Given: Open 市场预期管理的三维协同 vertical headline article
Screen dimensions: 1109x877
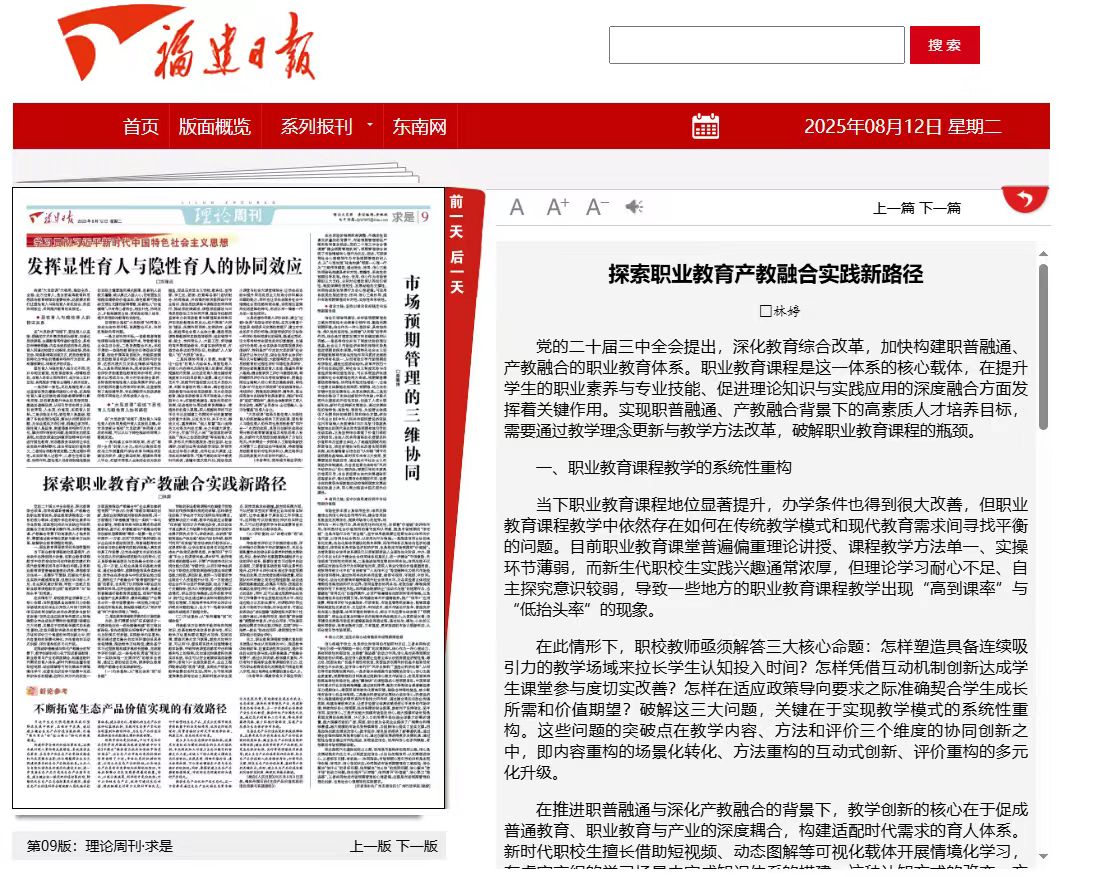Looking at the screenshot, I should 412,377.
